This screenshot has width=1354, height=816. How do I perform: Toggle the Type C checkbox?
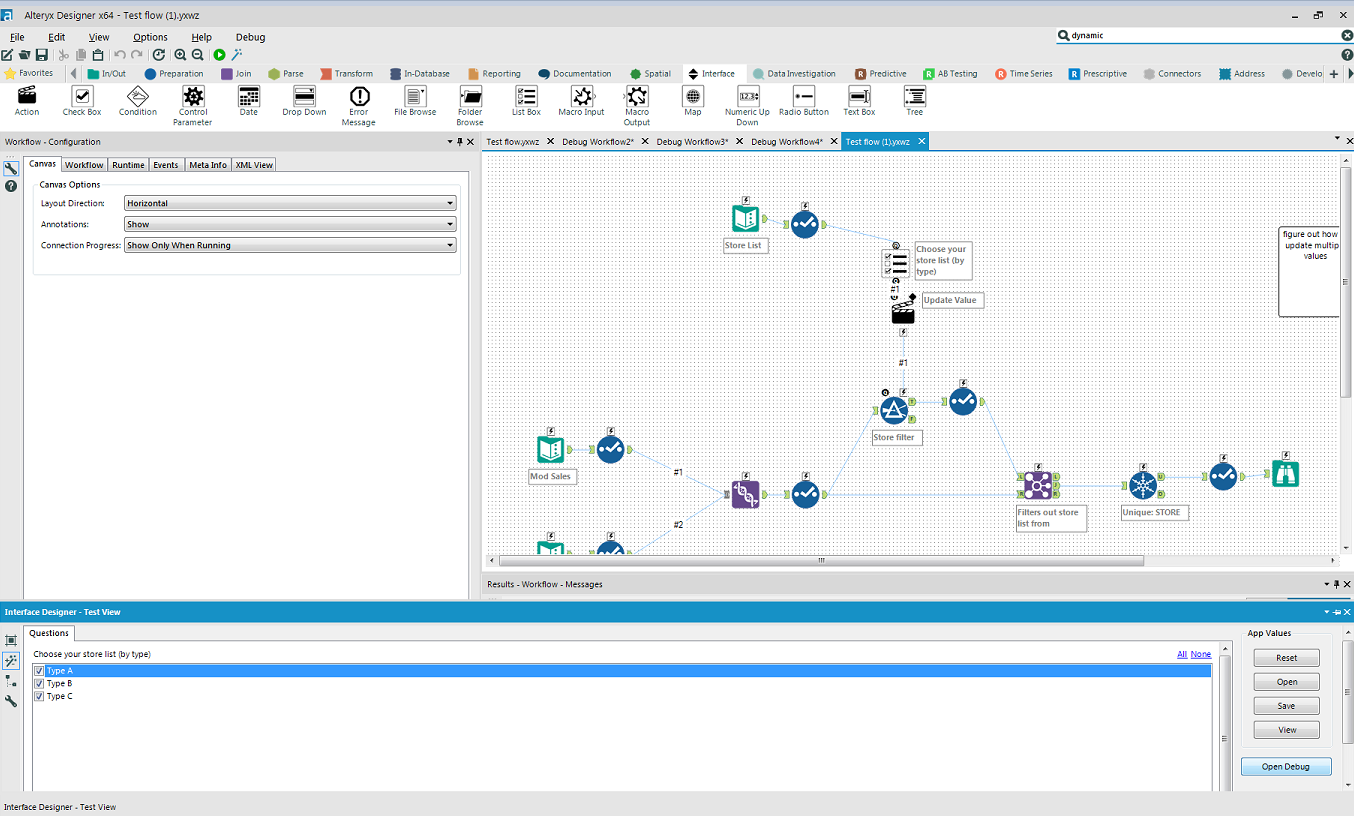pyautogui.click(x=40, y=696)
